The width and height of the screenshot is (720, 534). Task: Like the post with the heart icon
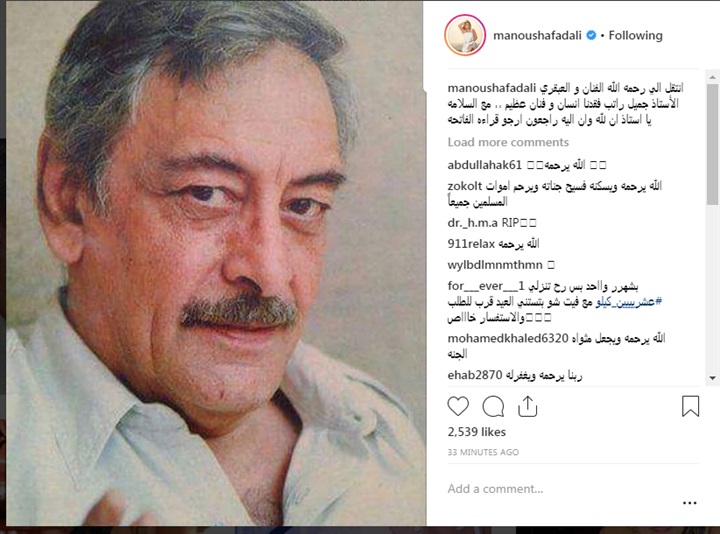coord(458,406)
